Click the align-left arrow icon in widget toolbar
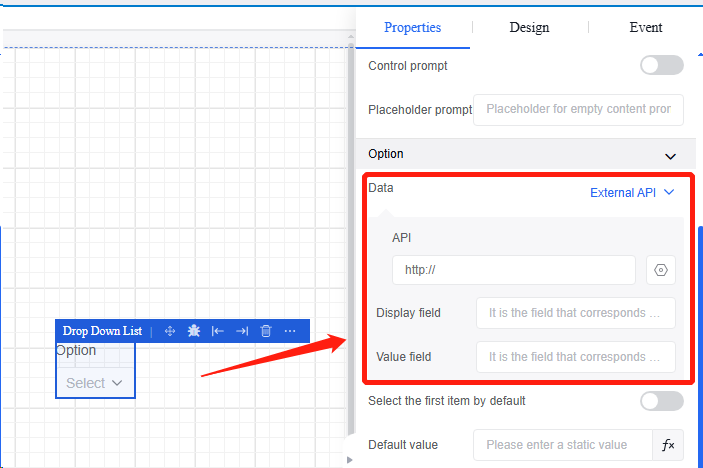Screen dimensions: 703x468 (218, 331)
